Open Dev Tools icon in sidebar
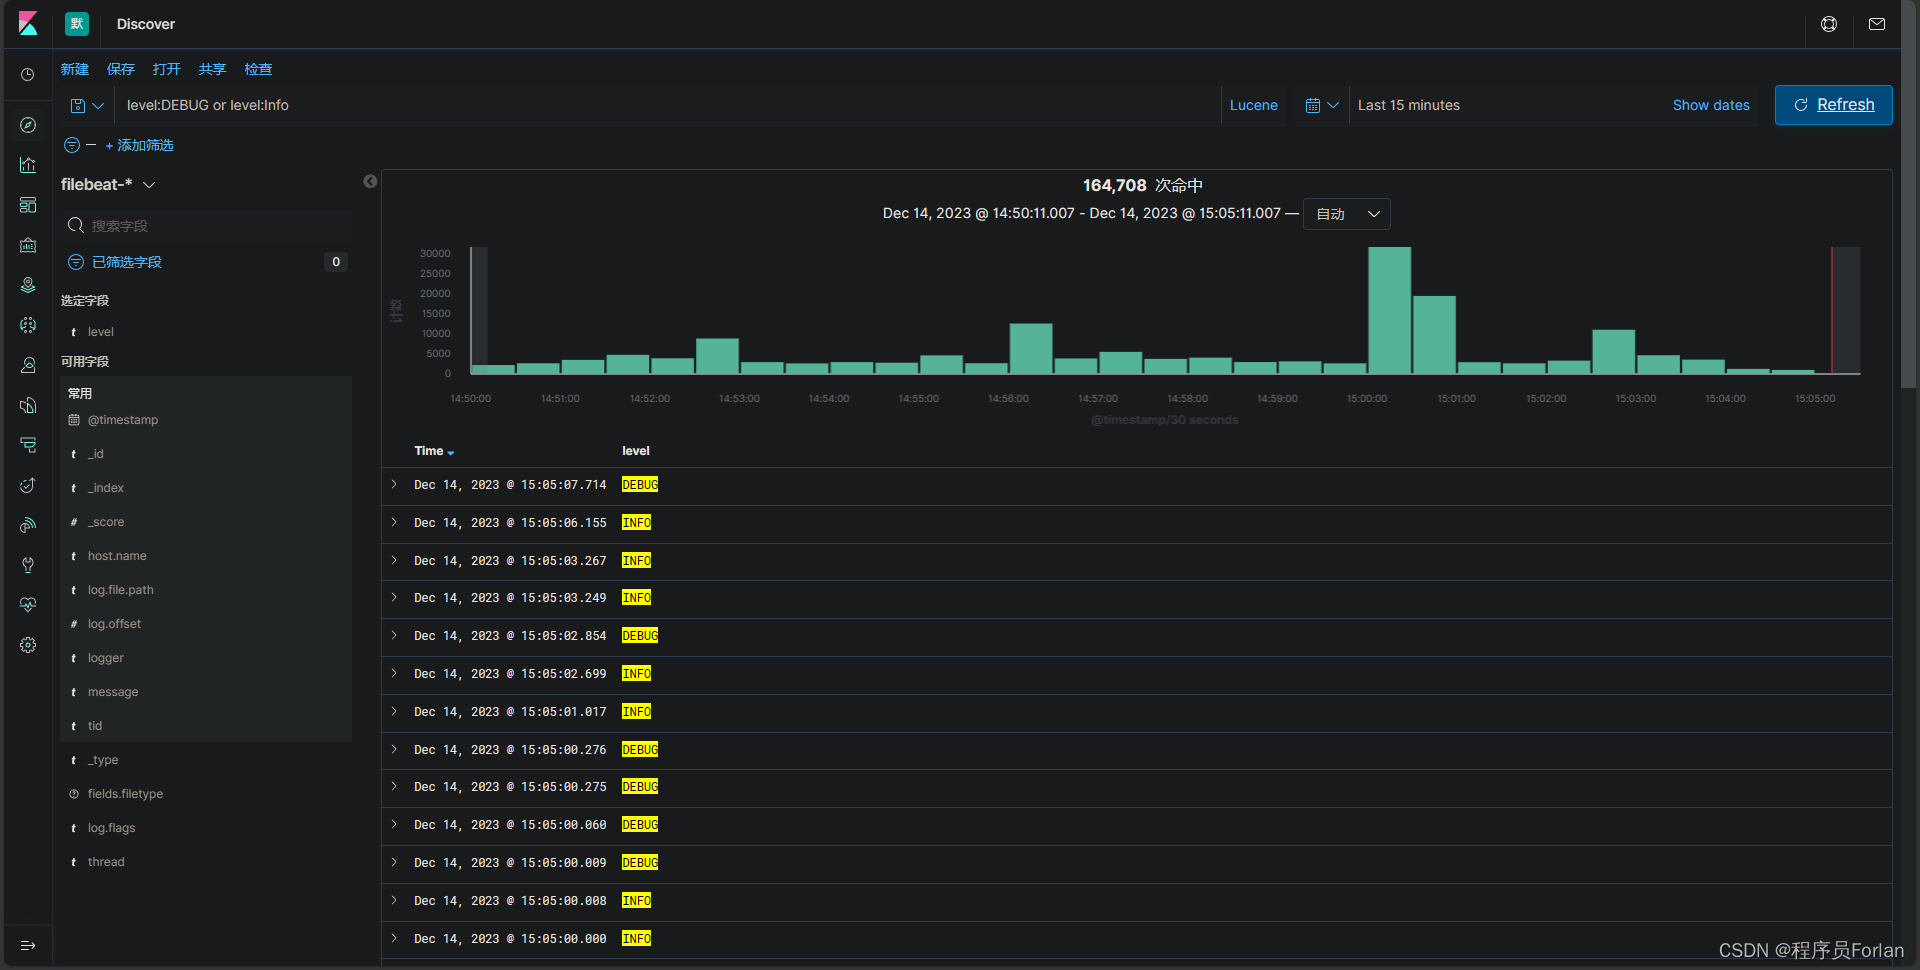 28,565
